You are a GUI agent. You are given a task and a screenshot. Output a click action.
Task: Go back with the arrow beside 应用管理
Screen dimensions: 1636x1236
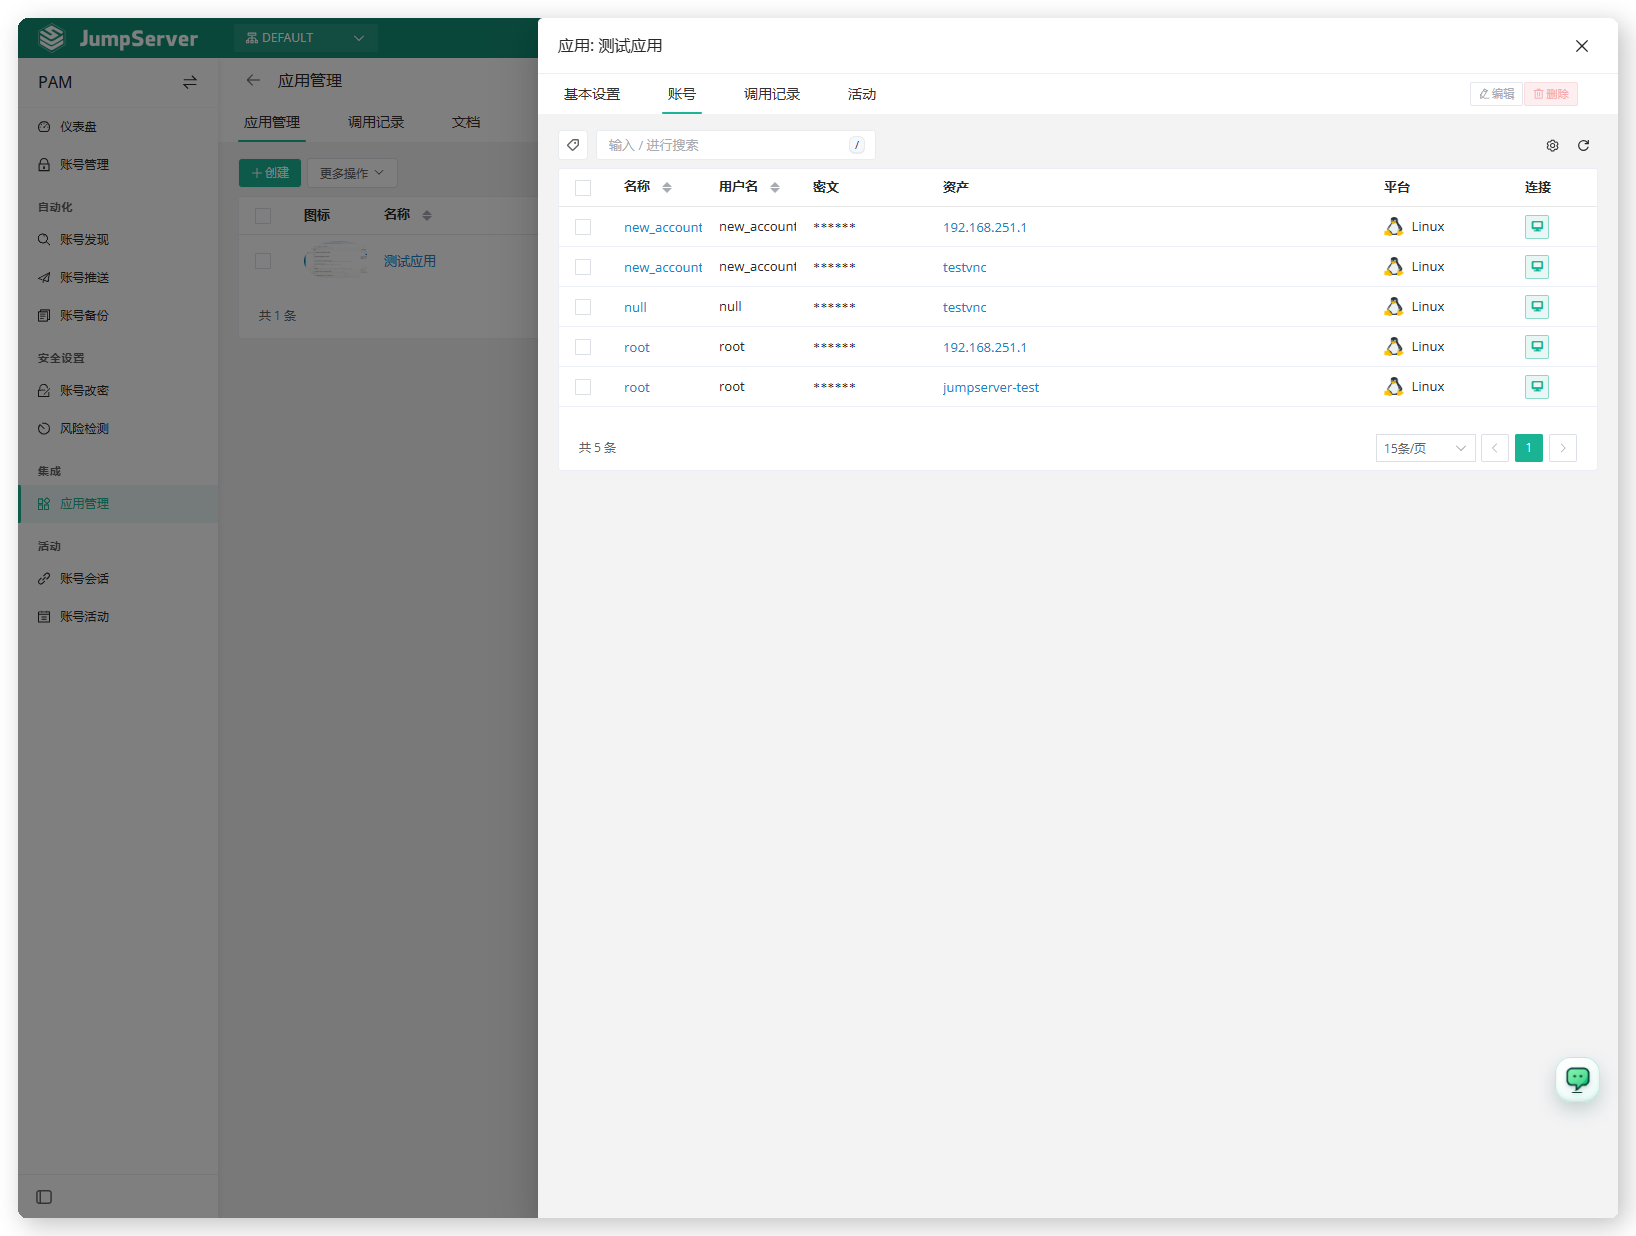tap(253, 81)
